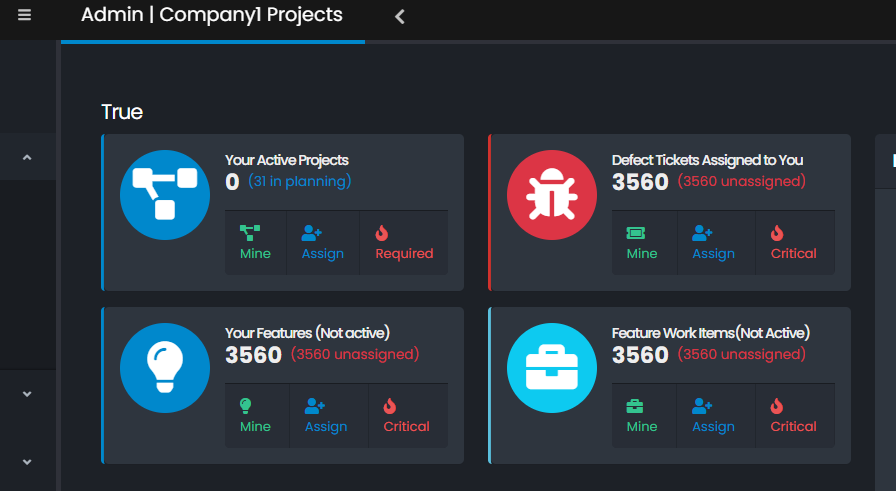Viewport: 896px width, 491px height.
Task: Show Mine under Feature Work Items
Action: [641, 416]
